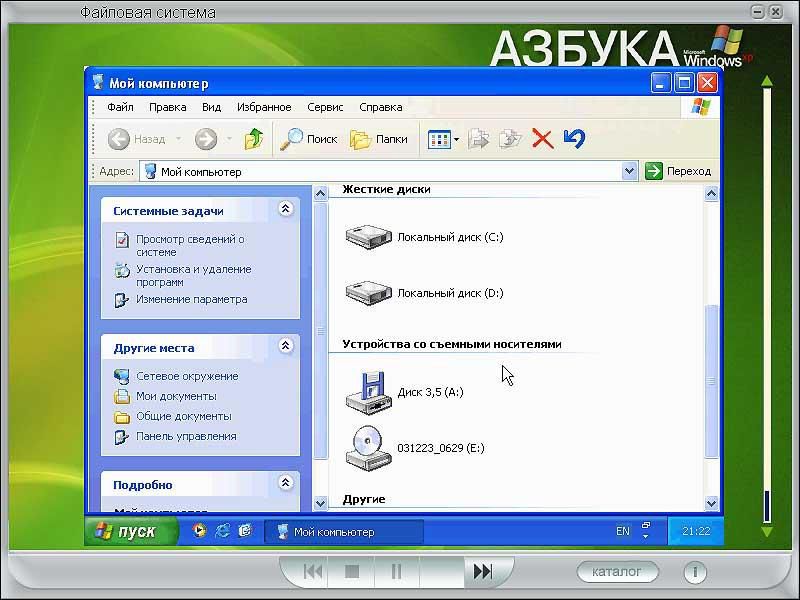Select the 3.5 floppy disk (A:)
This screenshot has width=800, height=600.
(367, 391)
